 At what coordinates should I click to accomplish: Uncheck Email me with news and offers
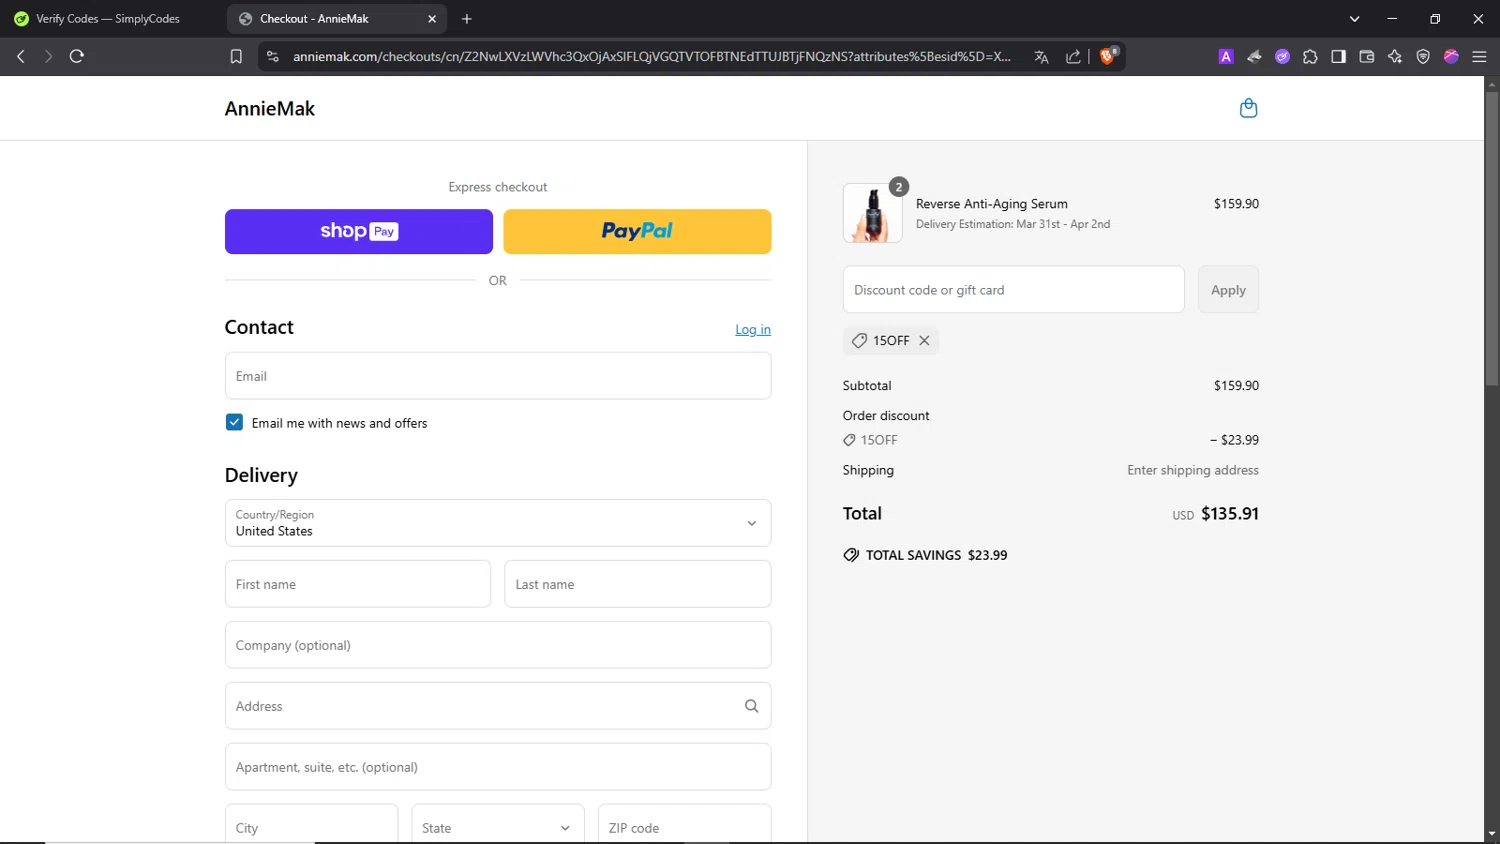[x=234, y=422]
